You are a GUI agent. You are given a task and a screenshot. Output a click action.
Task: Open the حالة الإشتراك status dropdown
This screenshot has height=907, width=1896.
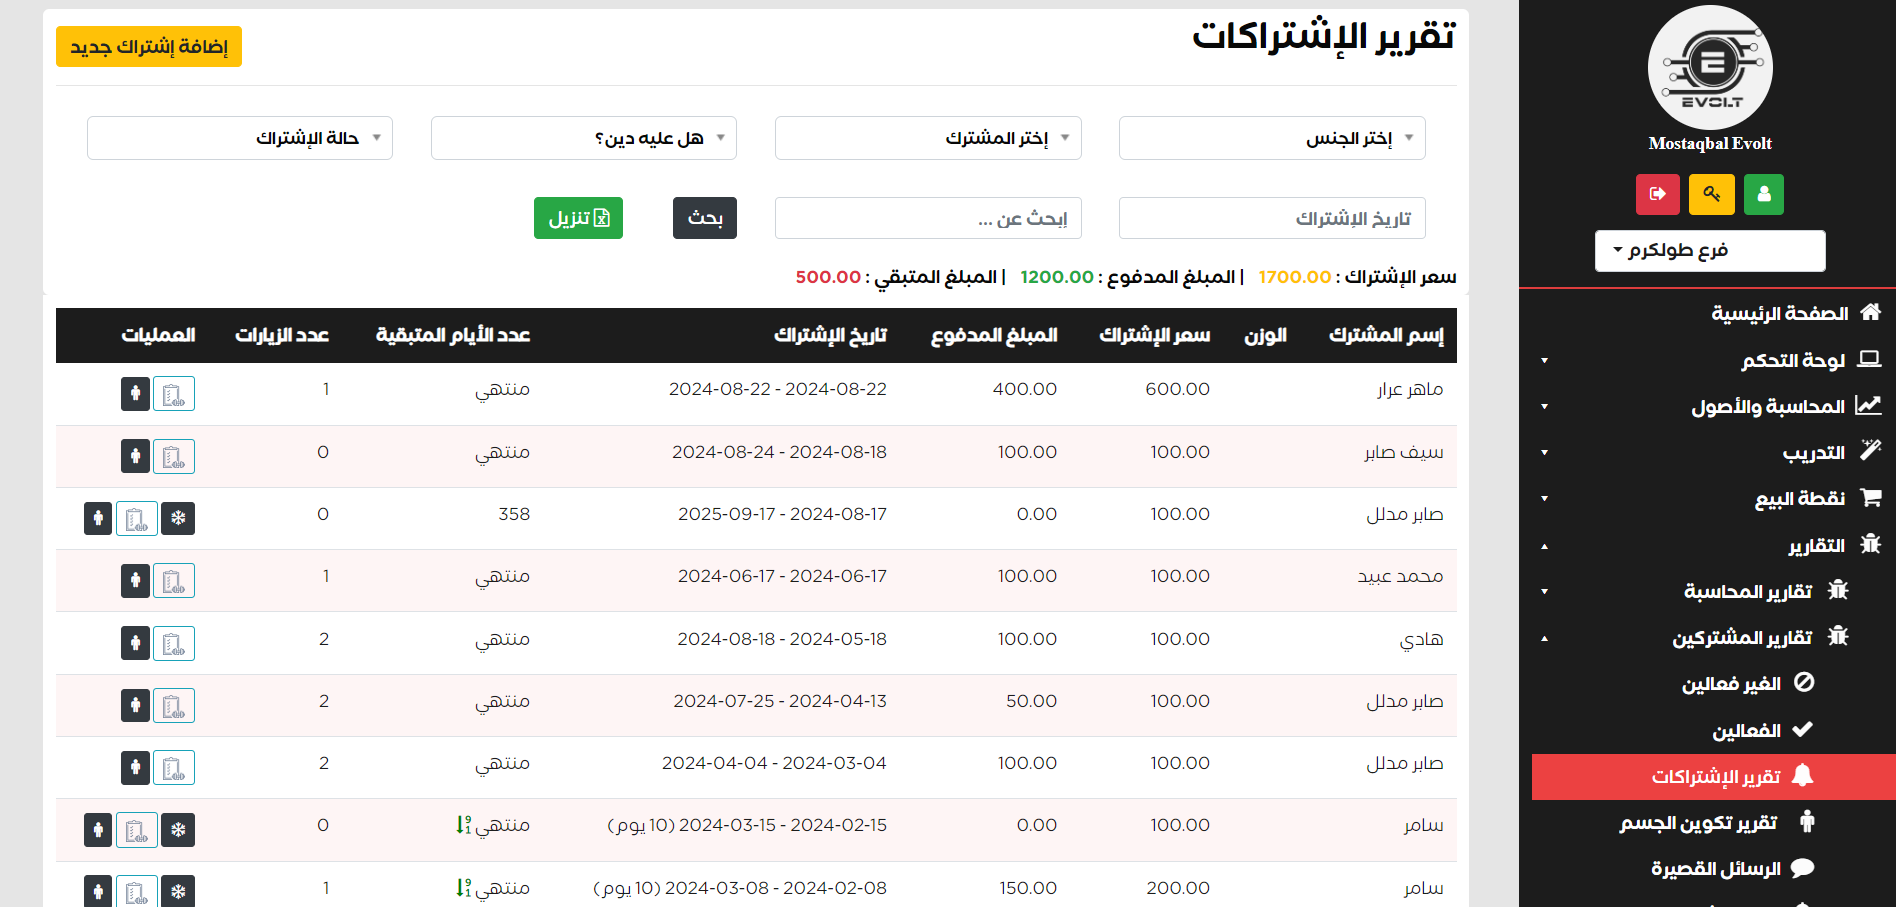coord(240,138)
